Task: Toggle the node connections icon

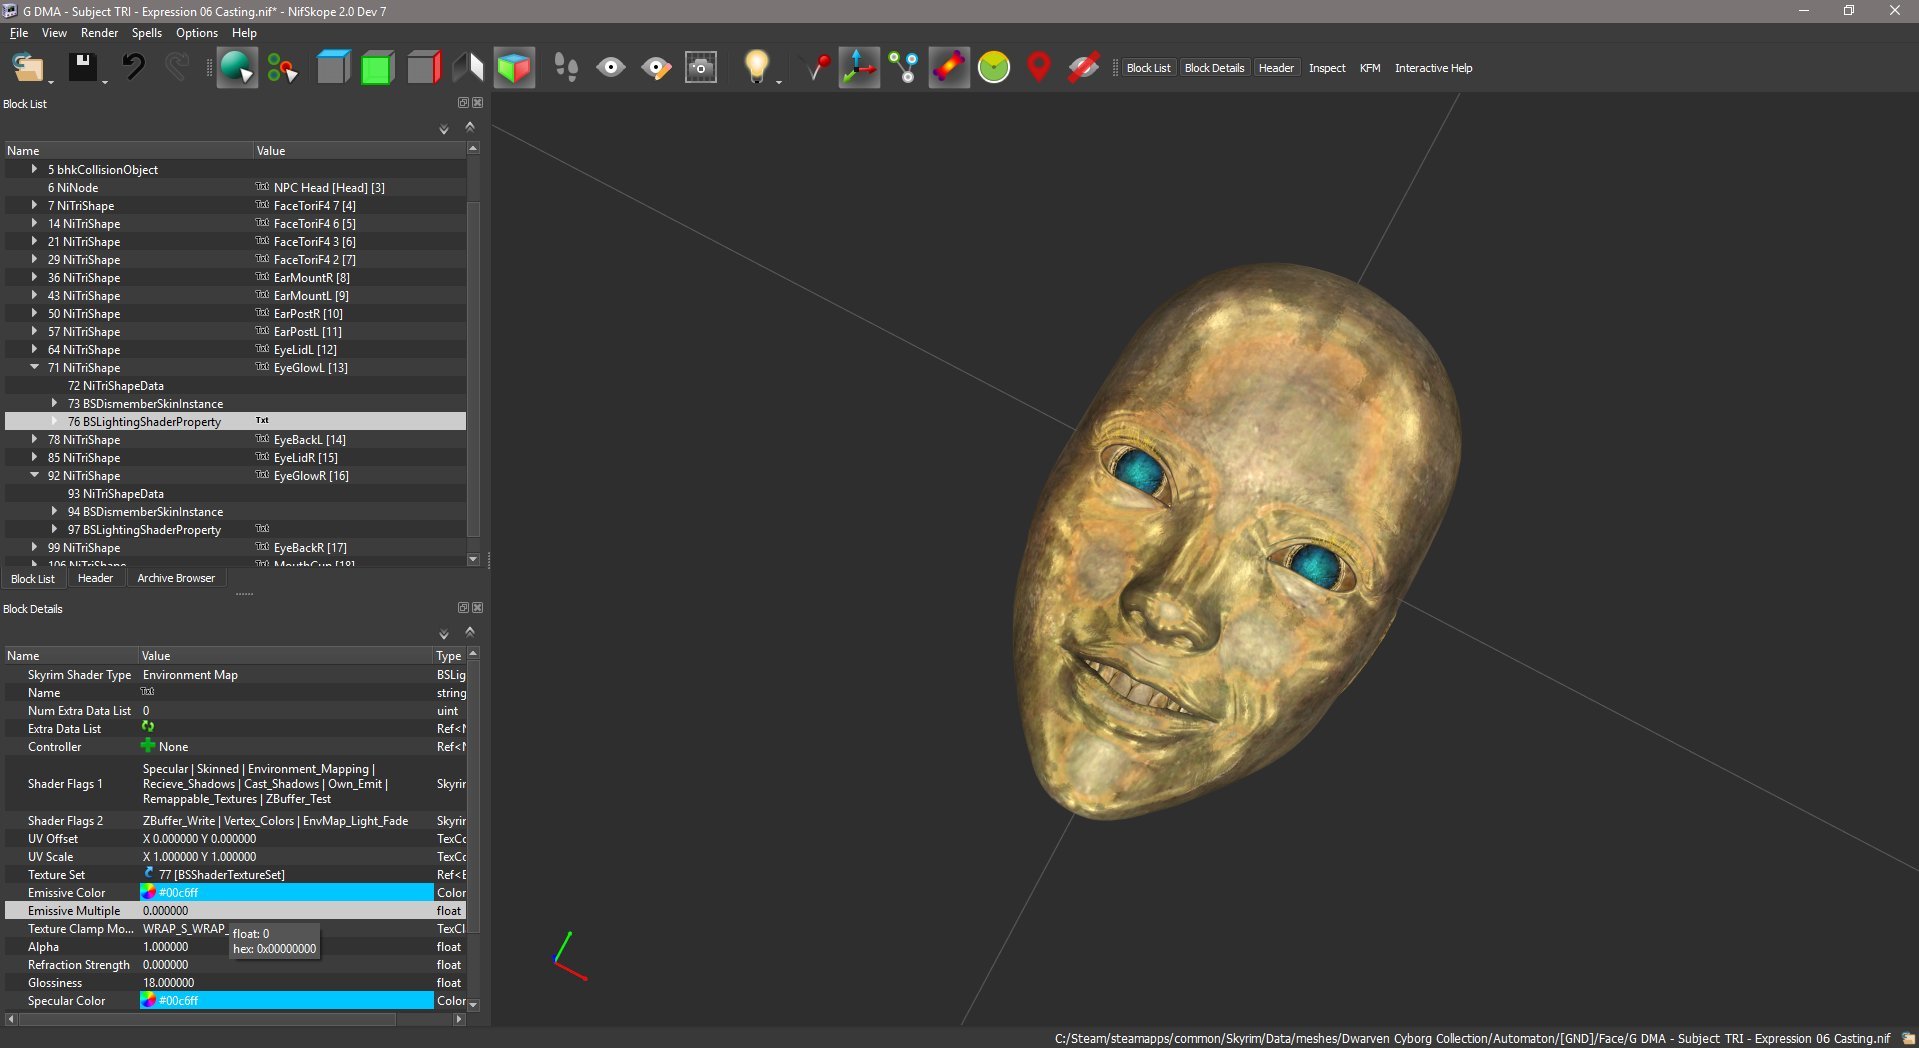Action: point(904,68)
